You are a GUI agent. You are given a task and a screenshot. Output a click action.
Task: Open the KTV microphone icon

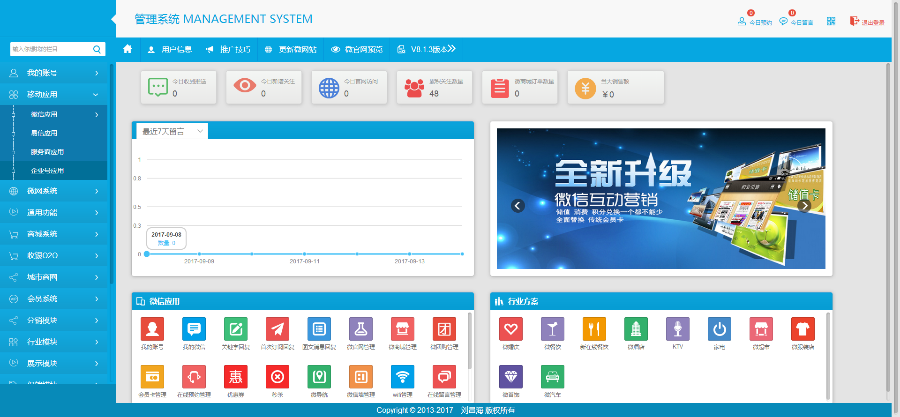click(678, 329)
